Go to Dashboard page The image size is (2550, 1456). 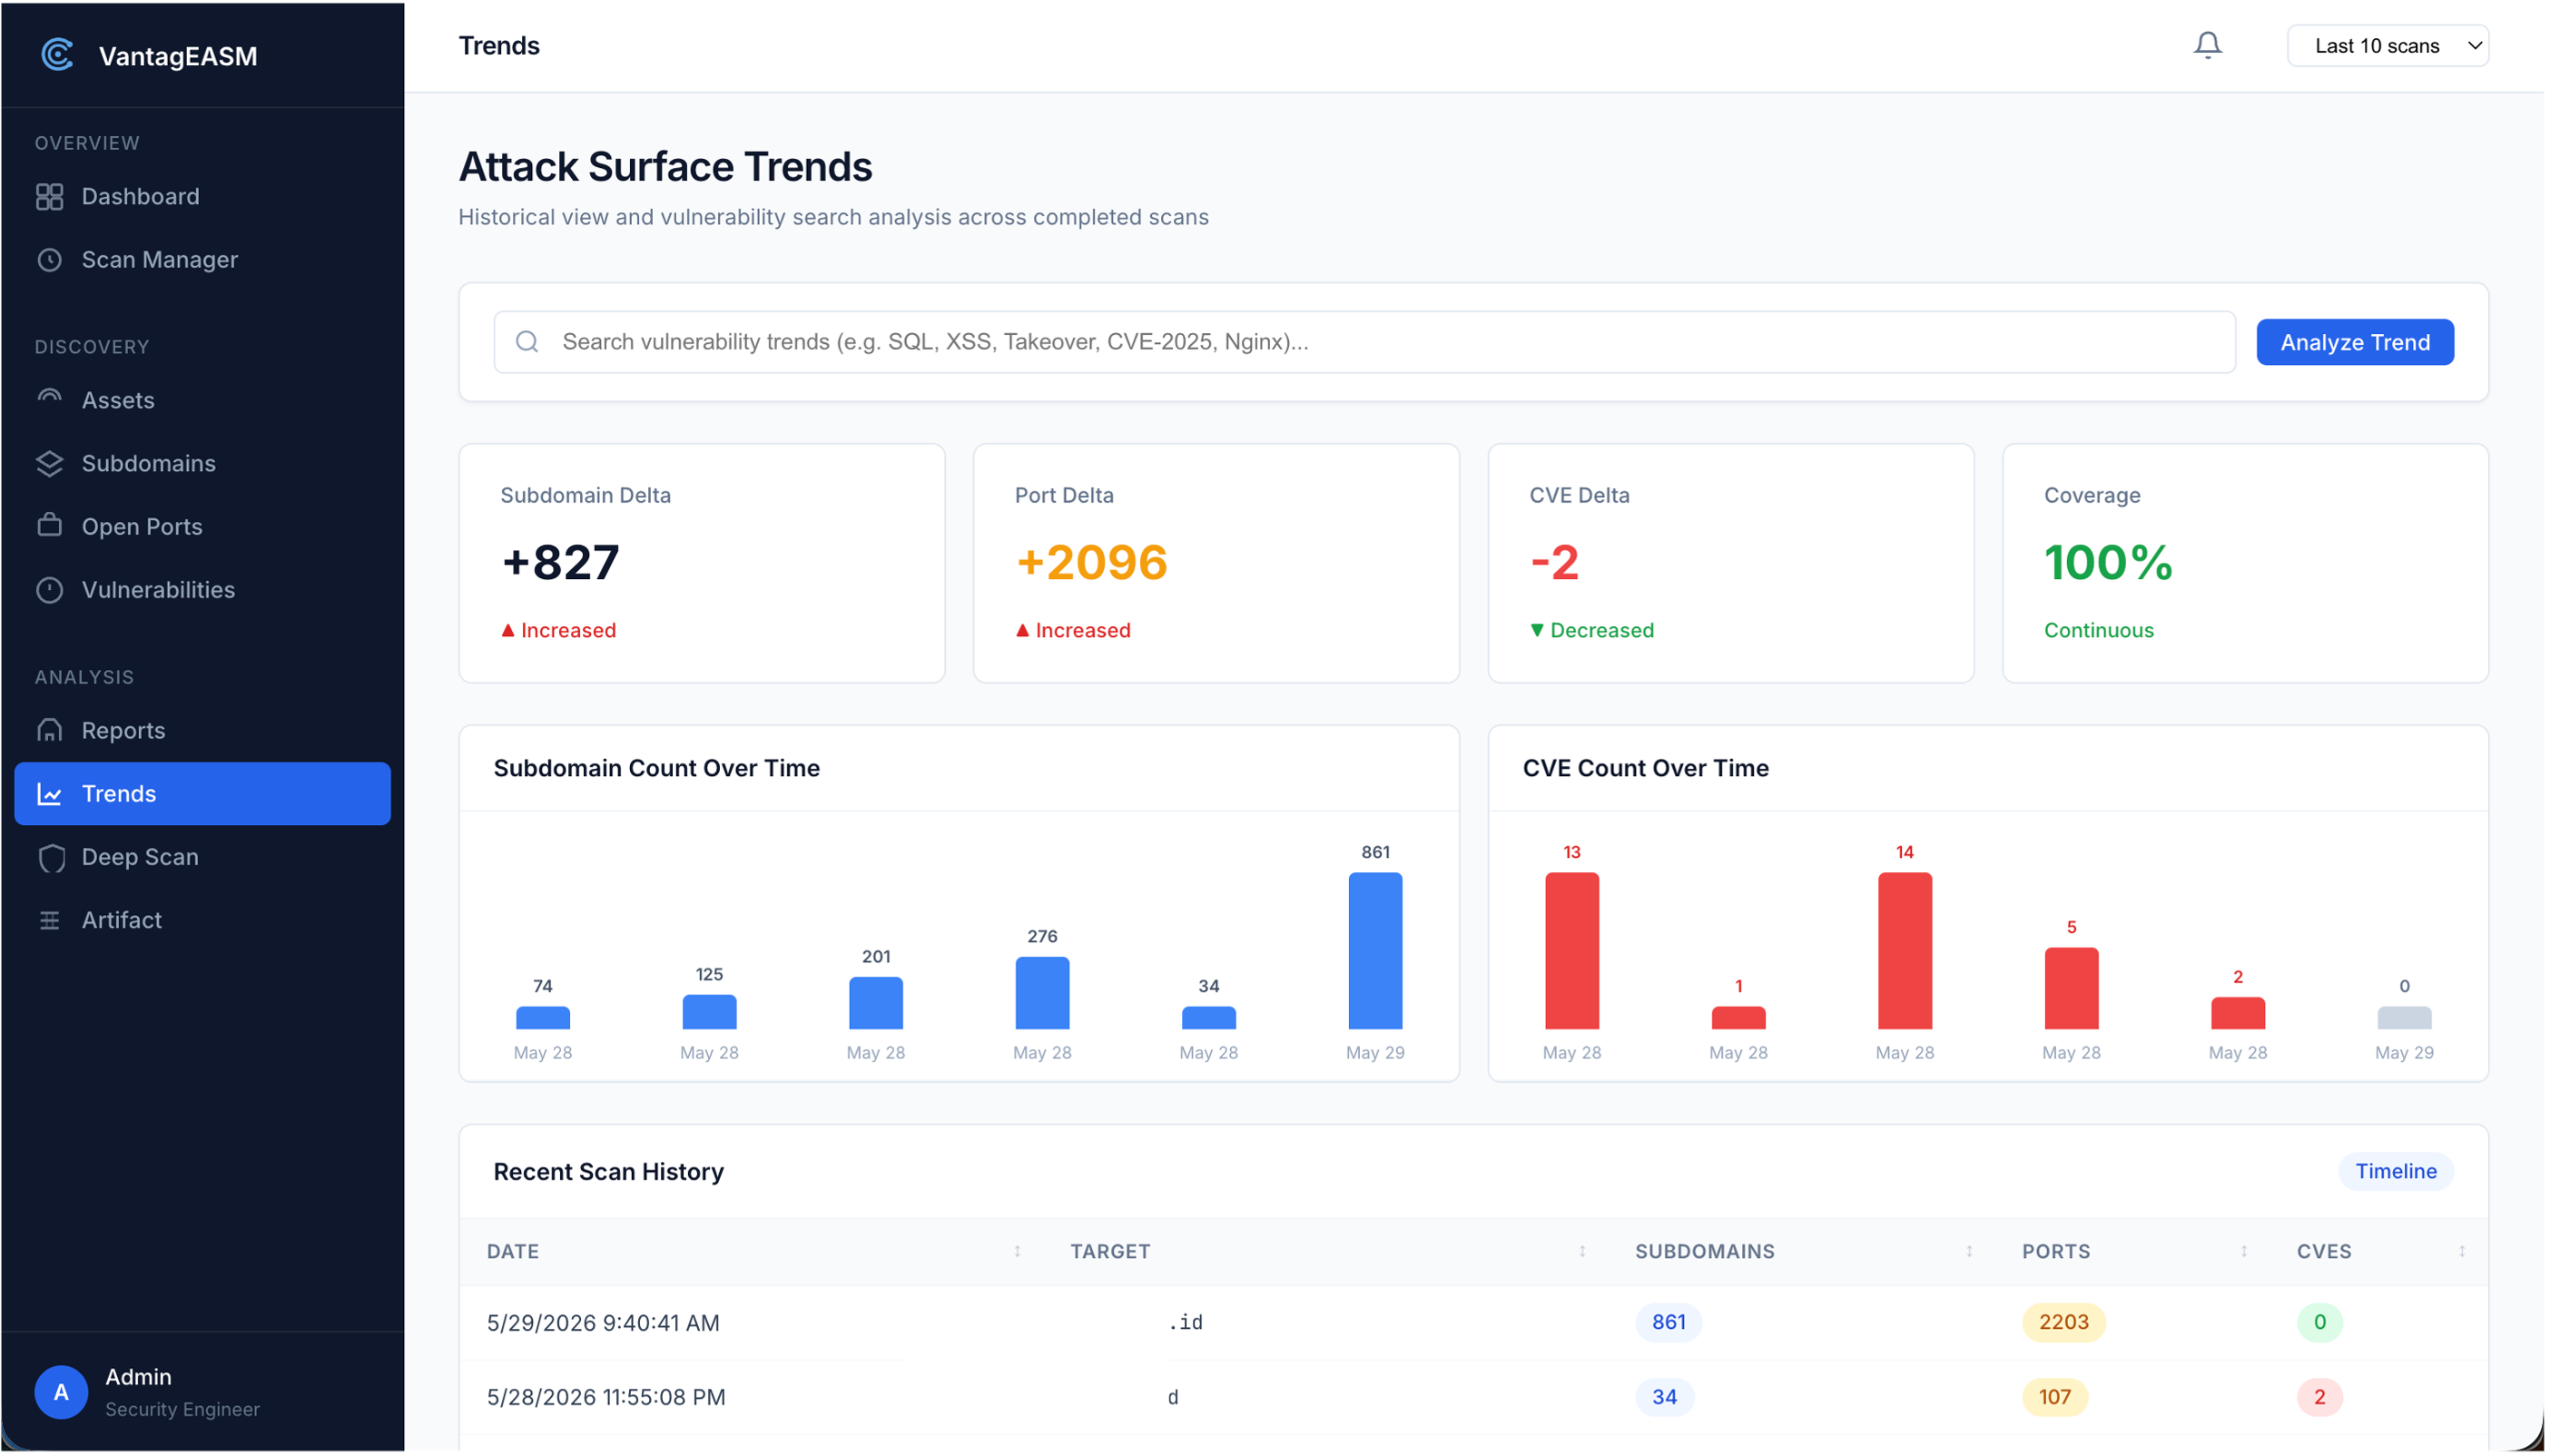(202, 197)
